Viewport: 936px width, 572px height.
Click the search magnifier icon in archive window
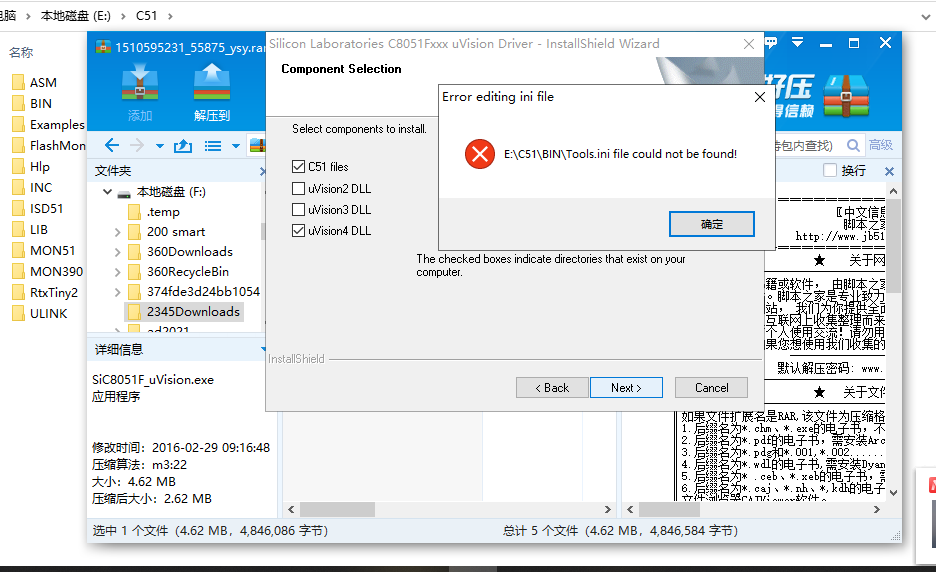coord(854,145)
